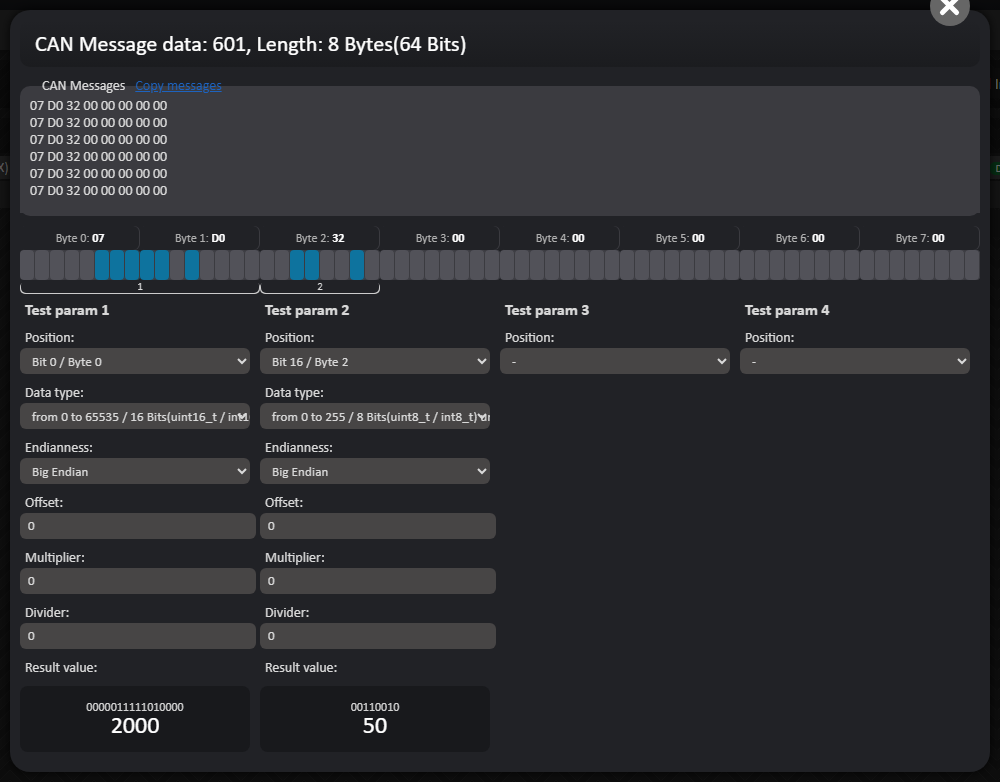Click the Test param 2 heading

click(307, 310)
